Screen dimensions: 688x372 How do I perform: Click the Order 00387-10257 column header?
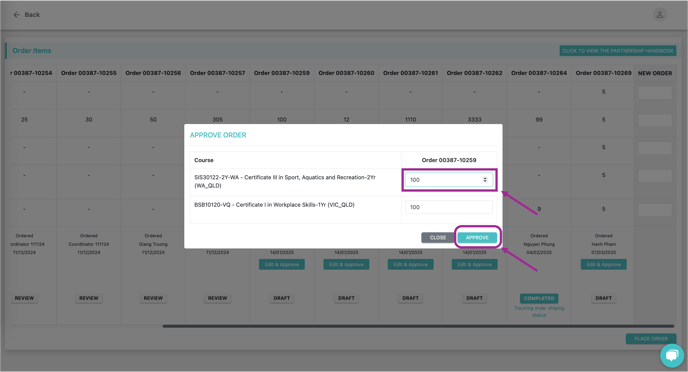217,73
